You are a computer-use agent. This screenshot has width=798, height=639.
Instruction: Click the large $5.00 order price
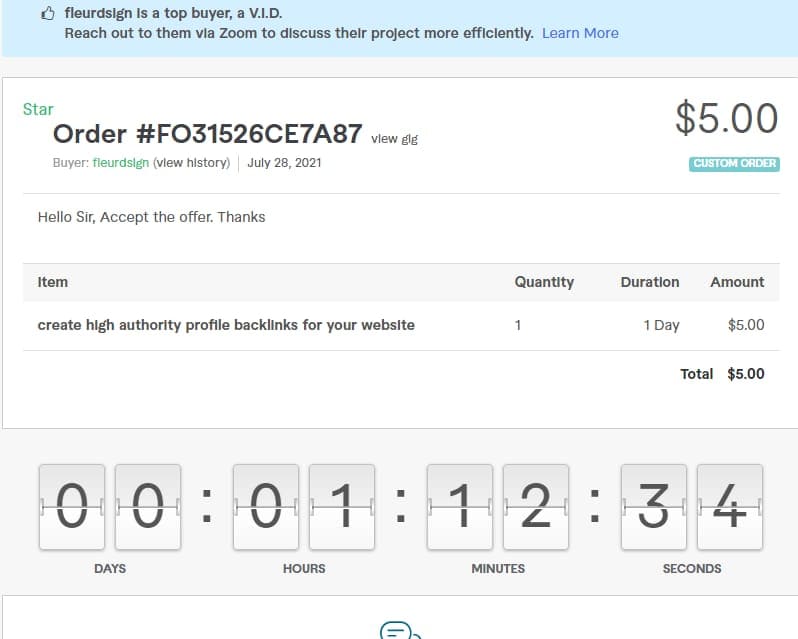(726, 118)
